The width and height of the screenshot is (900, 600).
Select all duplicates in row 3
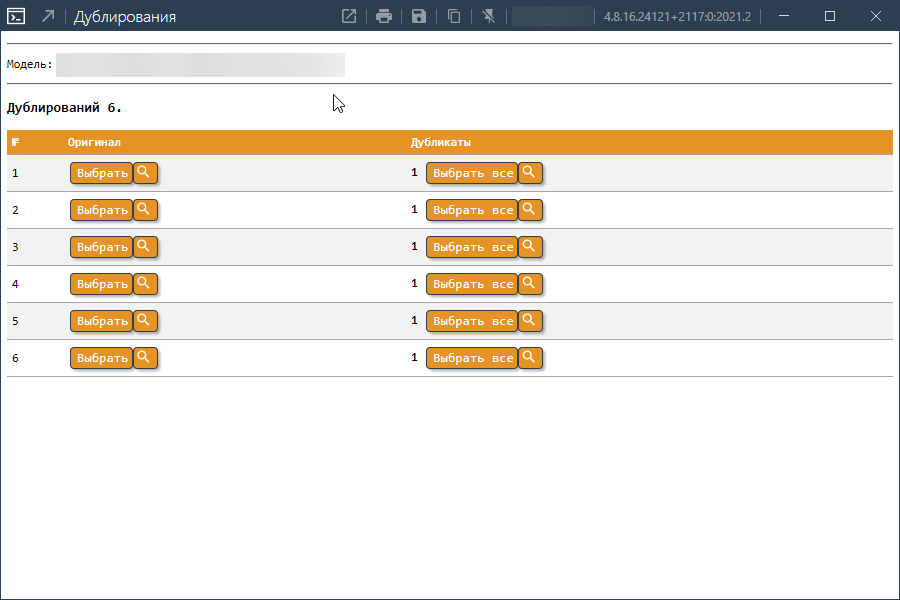472,247
